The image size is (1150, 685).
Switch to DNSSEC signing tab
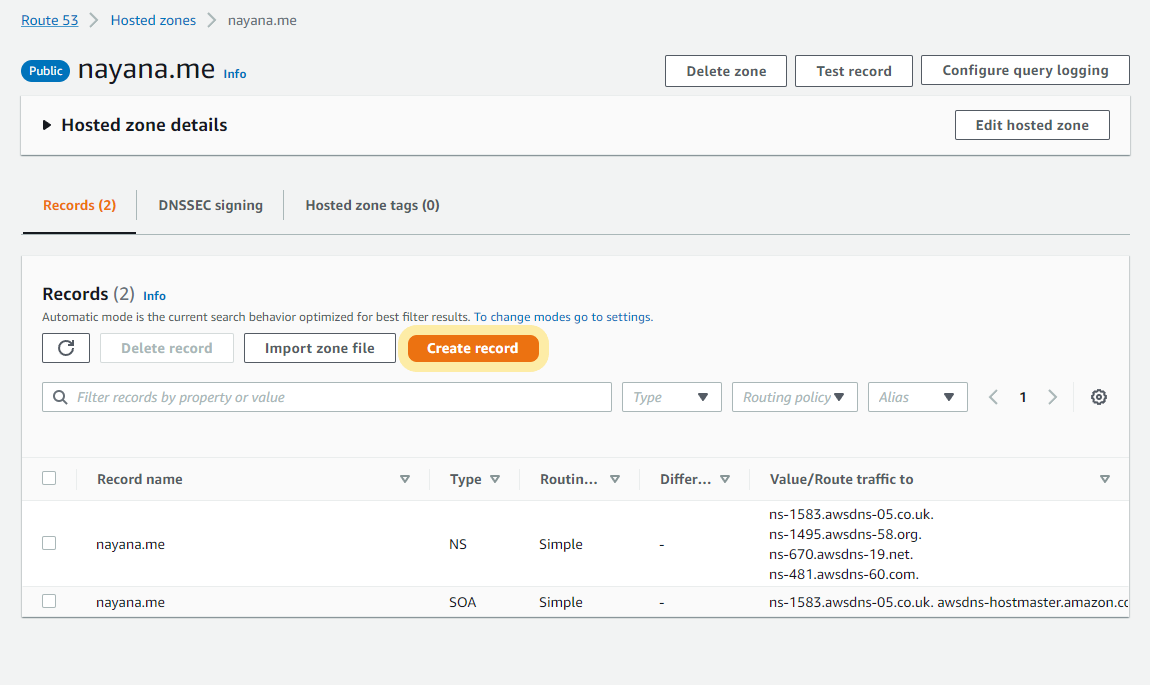(x=210, y=205)
